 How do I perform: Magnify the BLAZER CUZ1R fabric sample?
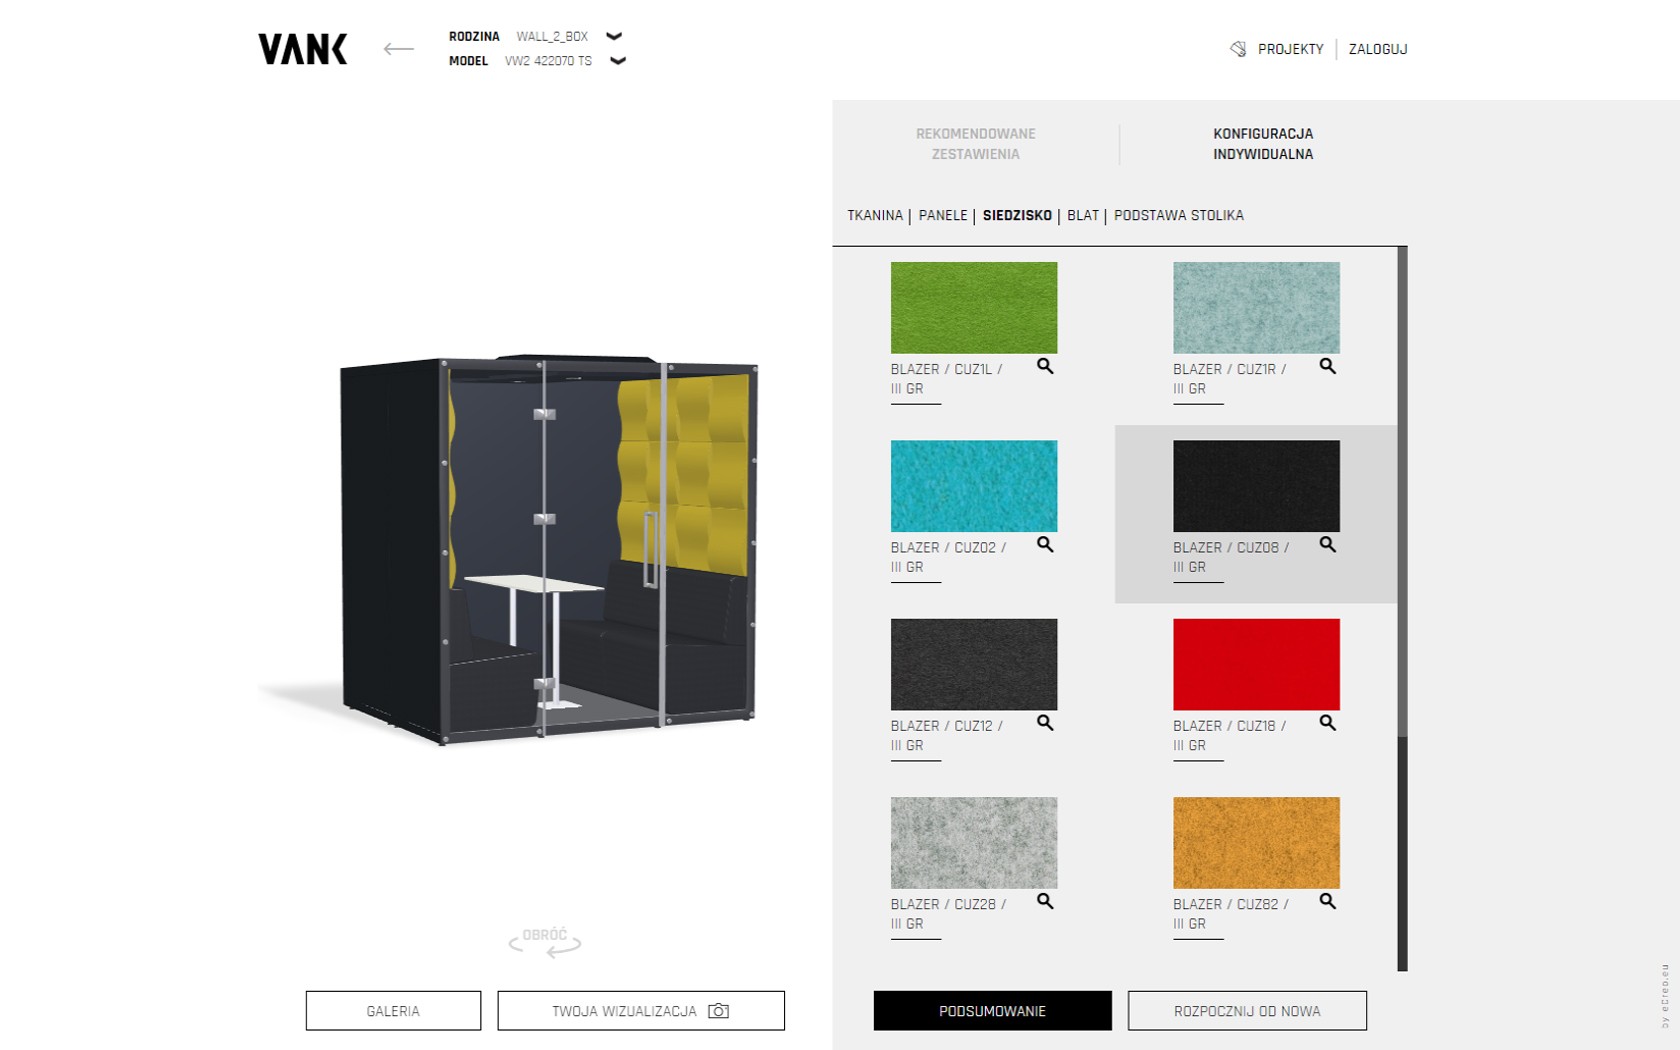pos(1327,366)
